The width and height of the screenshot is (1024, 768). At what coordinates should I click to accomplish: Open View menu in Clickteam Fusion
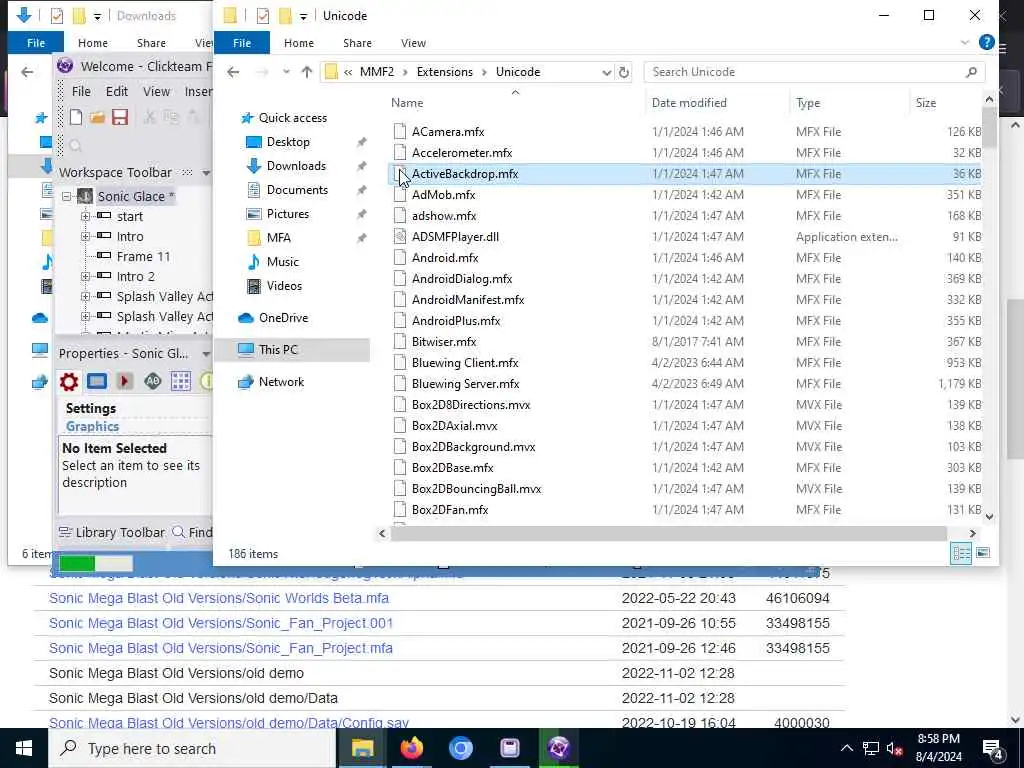(157, 91)
